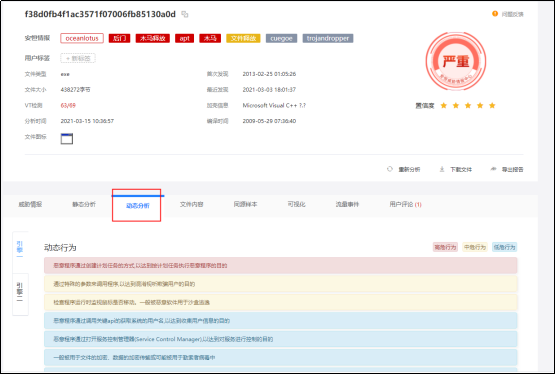
Task: Click the 导出报告 export report button
Action: coord(507,169)
